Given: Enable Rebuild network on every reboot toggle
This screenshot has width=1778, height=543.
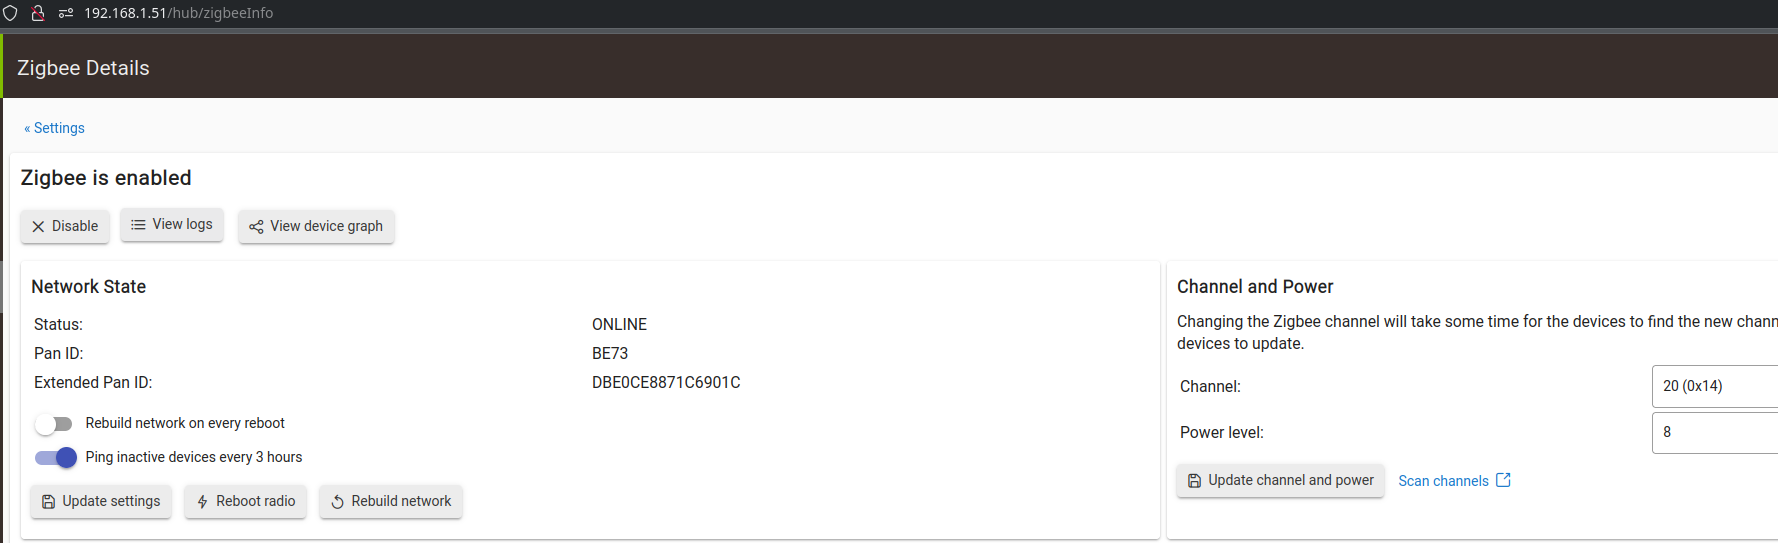Looking at the screenshot, I should click(53, 424).
